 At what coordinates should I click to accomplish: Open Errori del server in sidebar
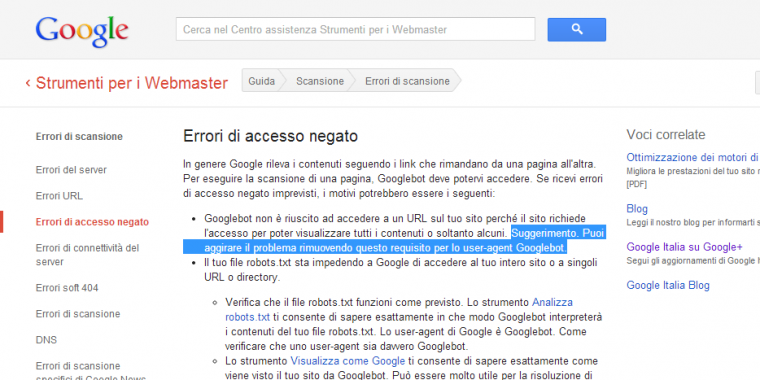(71, 170)
